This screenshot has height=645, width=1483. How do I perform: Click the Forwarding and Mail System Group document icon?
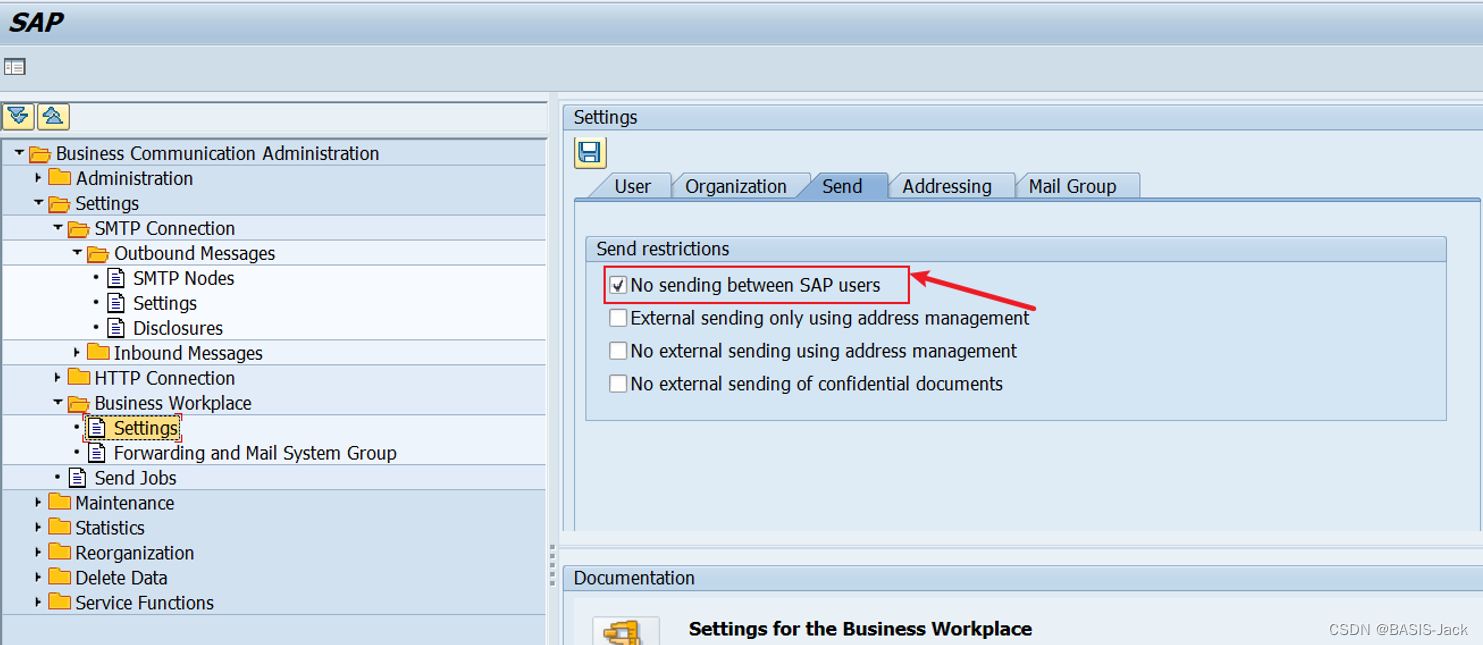pos(97,453)
